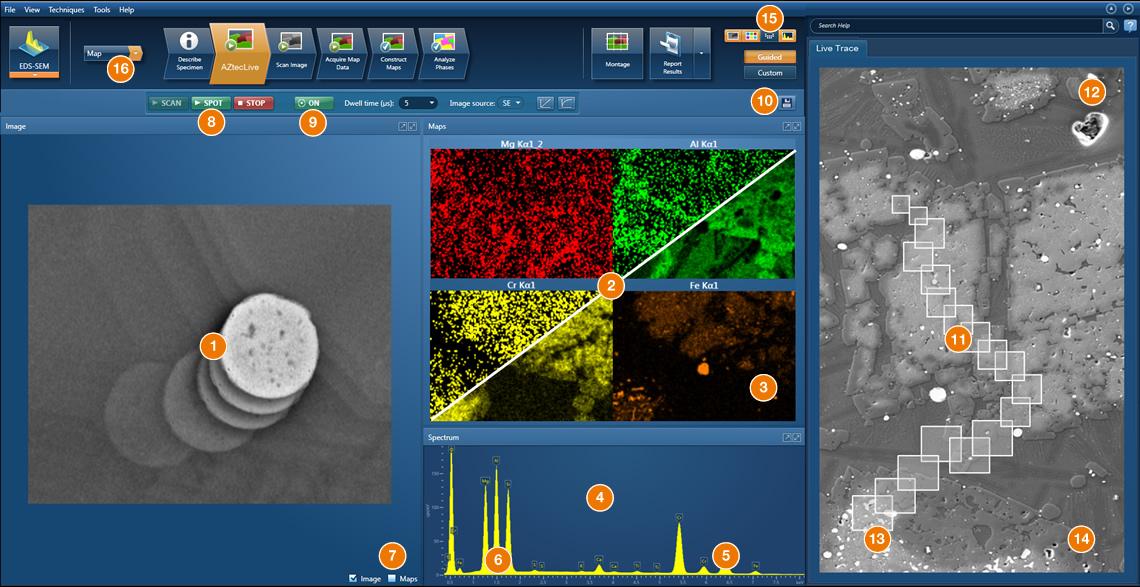The image size is (1140, 587).
Task: Open the Image source SE dropdown
Action: [513, 102]
